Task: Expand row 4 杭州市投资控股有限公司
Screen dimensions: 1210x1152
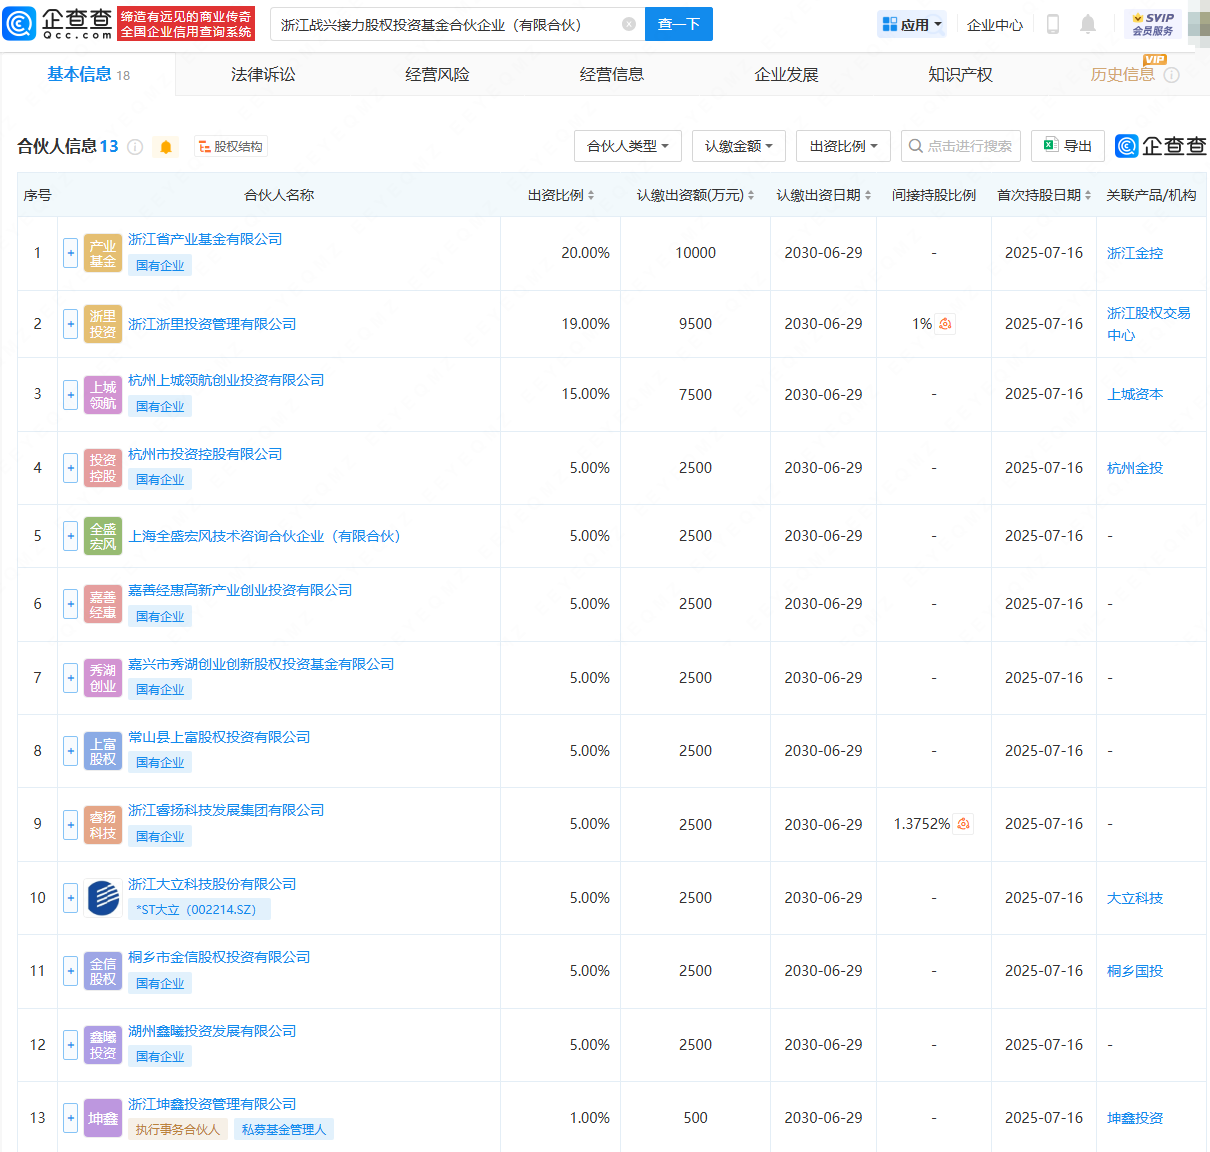Action: point(70,468)
